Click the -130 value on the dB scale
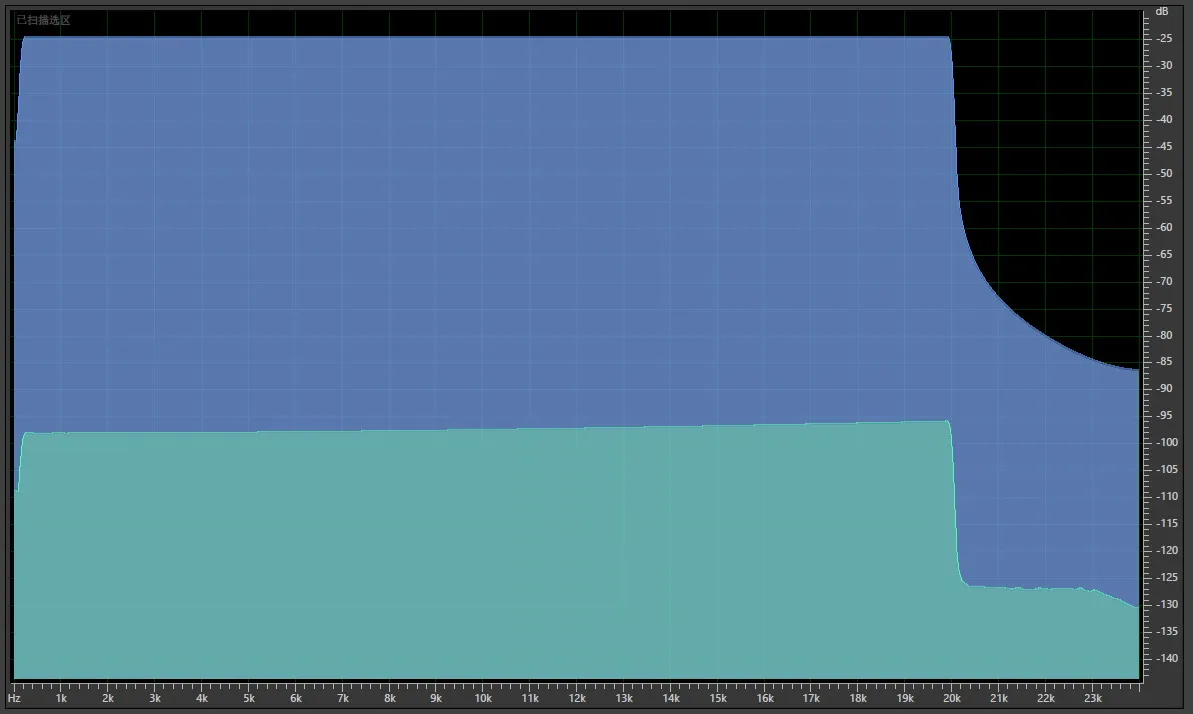Screen dimensions: 1193x714 pyautogui.click(x=1167, y=604)
